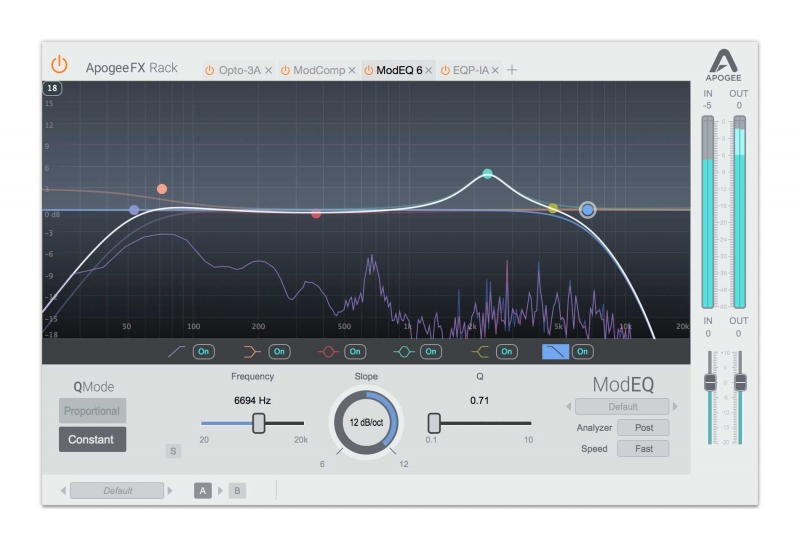800x547 pixels.
Task: Click the OUT level meter
Action: tap(739, 212)
